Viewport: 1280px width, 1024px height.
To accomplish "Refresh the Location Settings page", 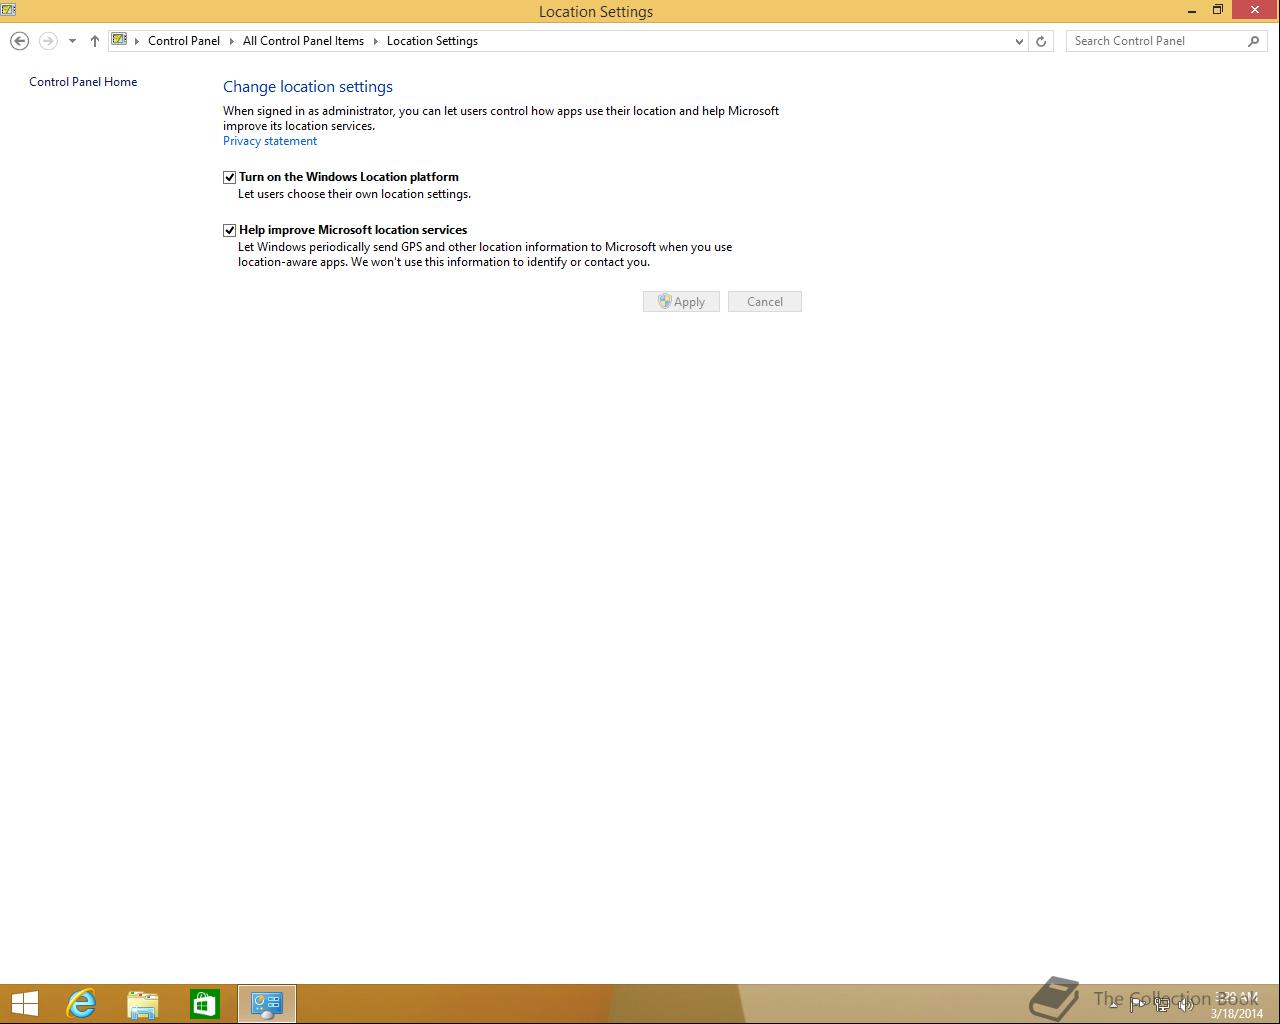I will [x=1041, y=41].
